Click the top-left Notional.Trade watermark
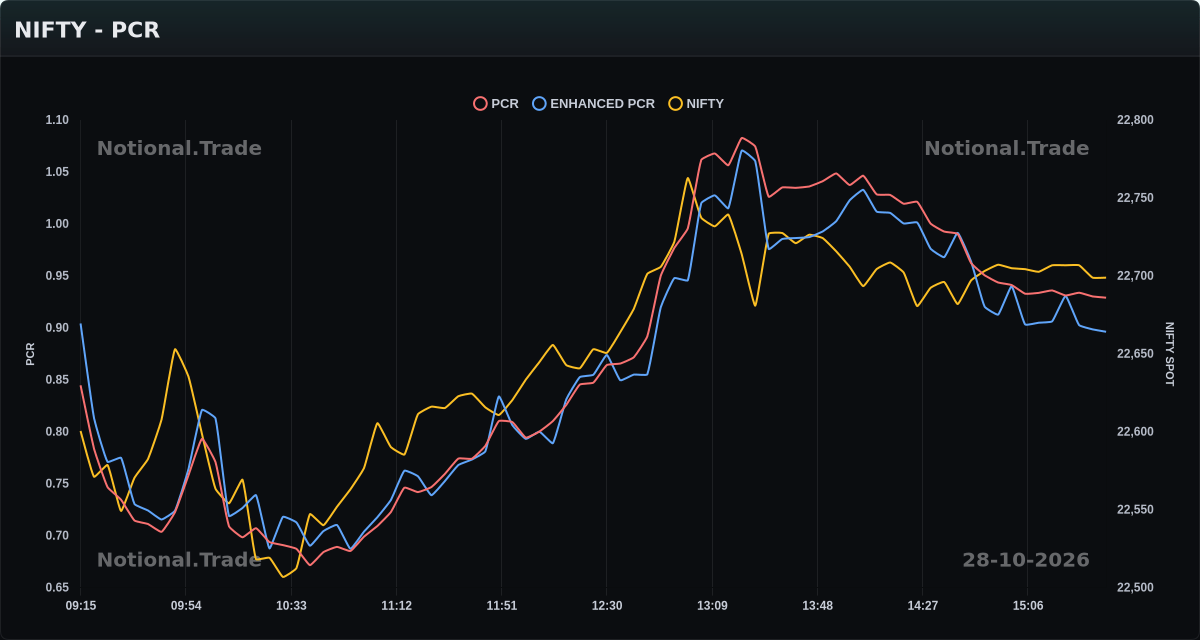Image resolution: width=1200 pixels, height=640 pixels. pos(179,148)
